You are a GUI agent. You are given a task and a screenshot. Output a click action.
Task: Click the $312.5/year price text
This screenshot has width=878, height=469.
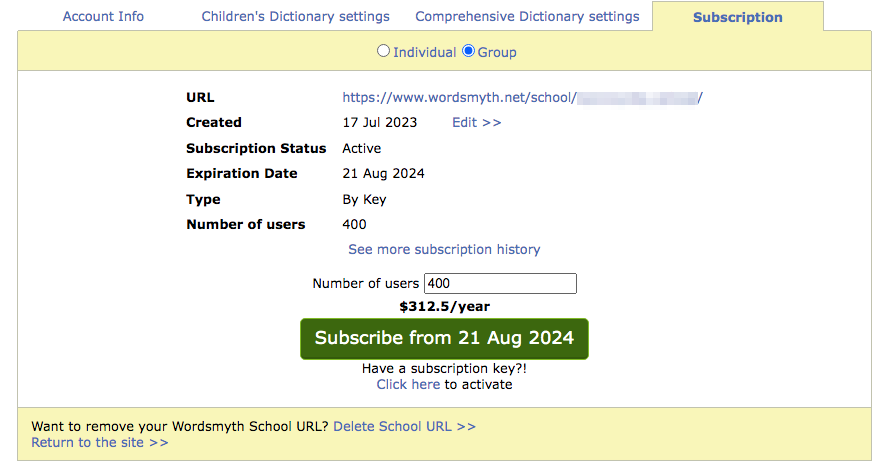(444, 307)
